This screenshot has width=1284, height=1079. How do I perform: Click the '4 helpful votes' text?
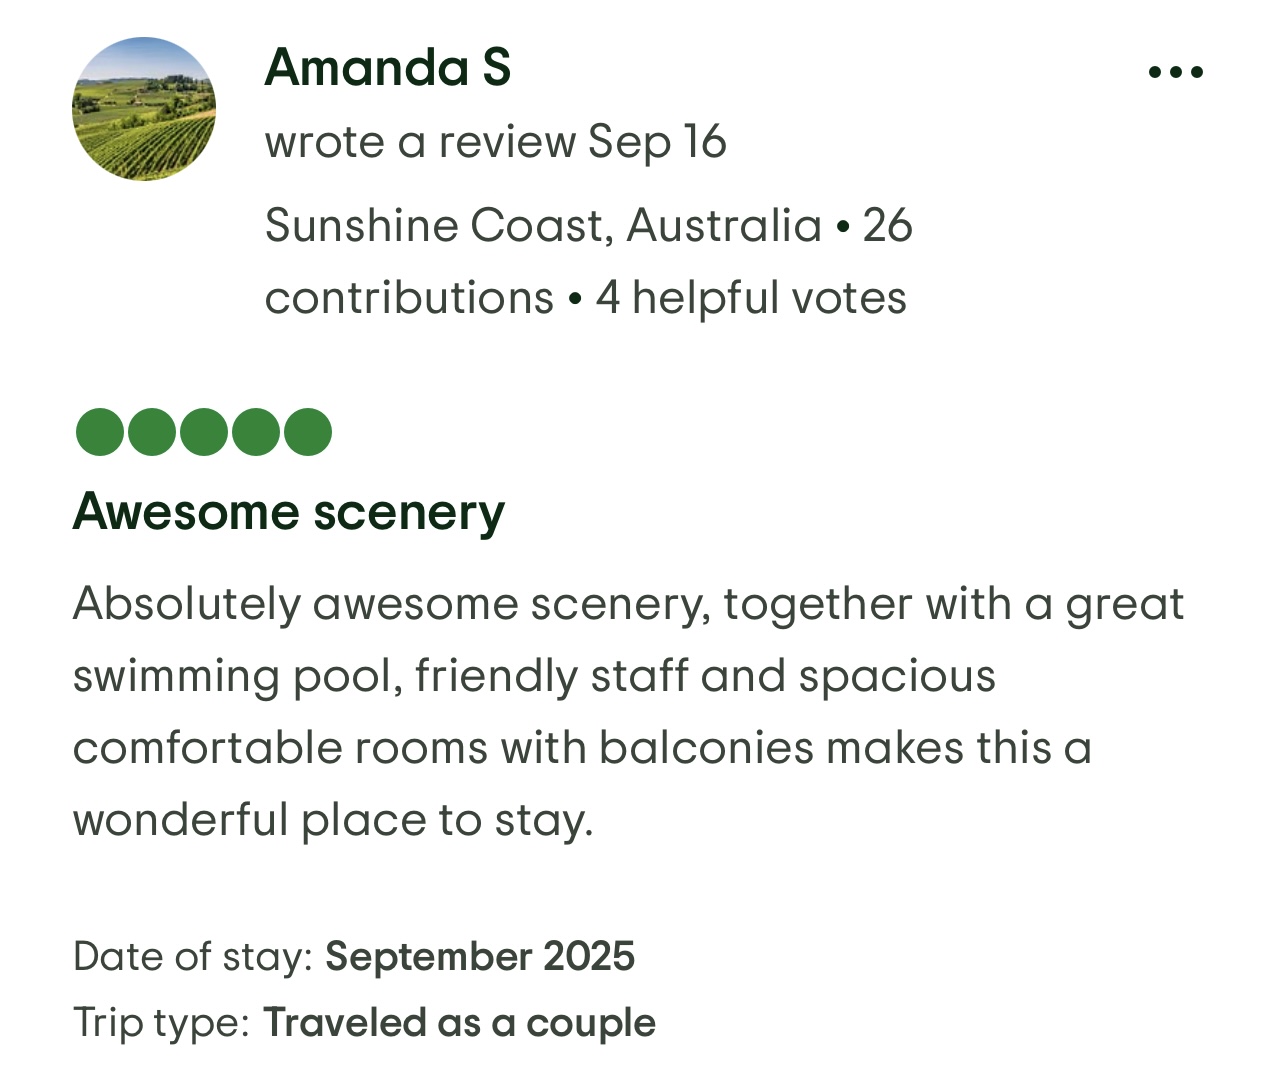(x=751, y=298)
